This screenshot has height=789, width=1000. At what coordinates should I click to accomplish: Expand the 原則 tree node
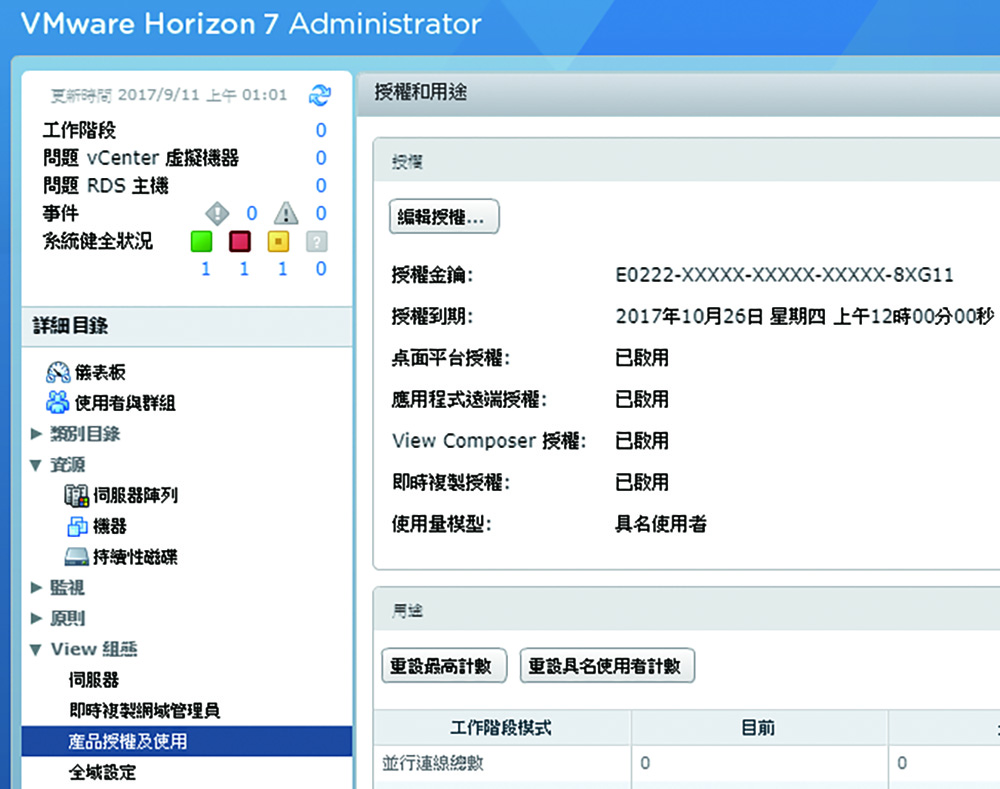coord(36,618)
